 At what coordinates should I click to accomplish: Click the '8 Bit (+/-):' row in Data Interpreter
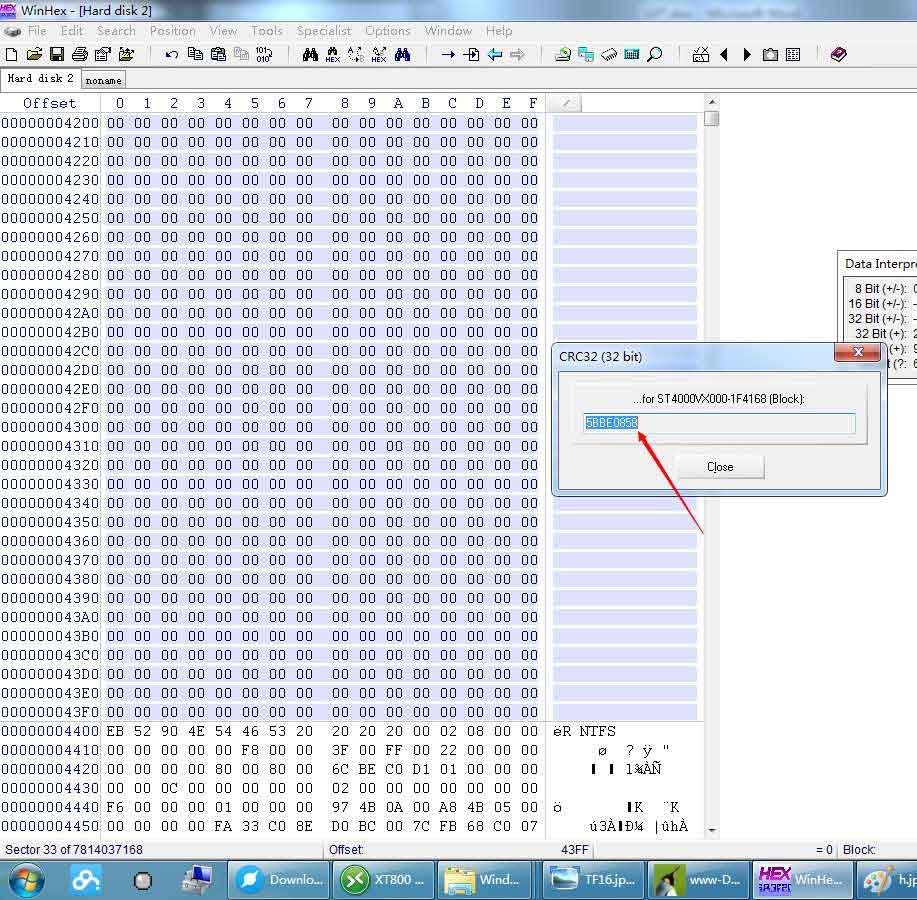(881, 289)
